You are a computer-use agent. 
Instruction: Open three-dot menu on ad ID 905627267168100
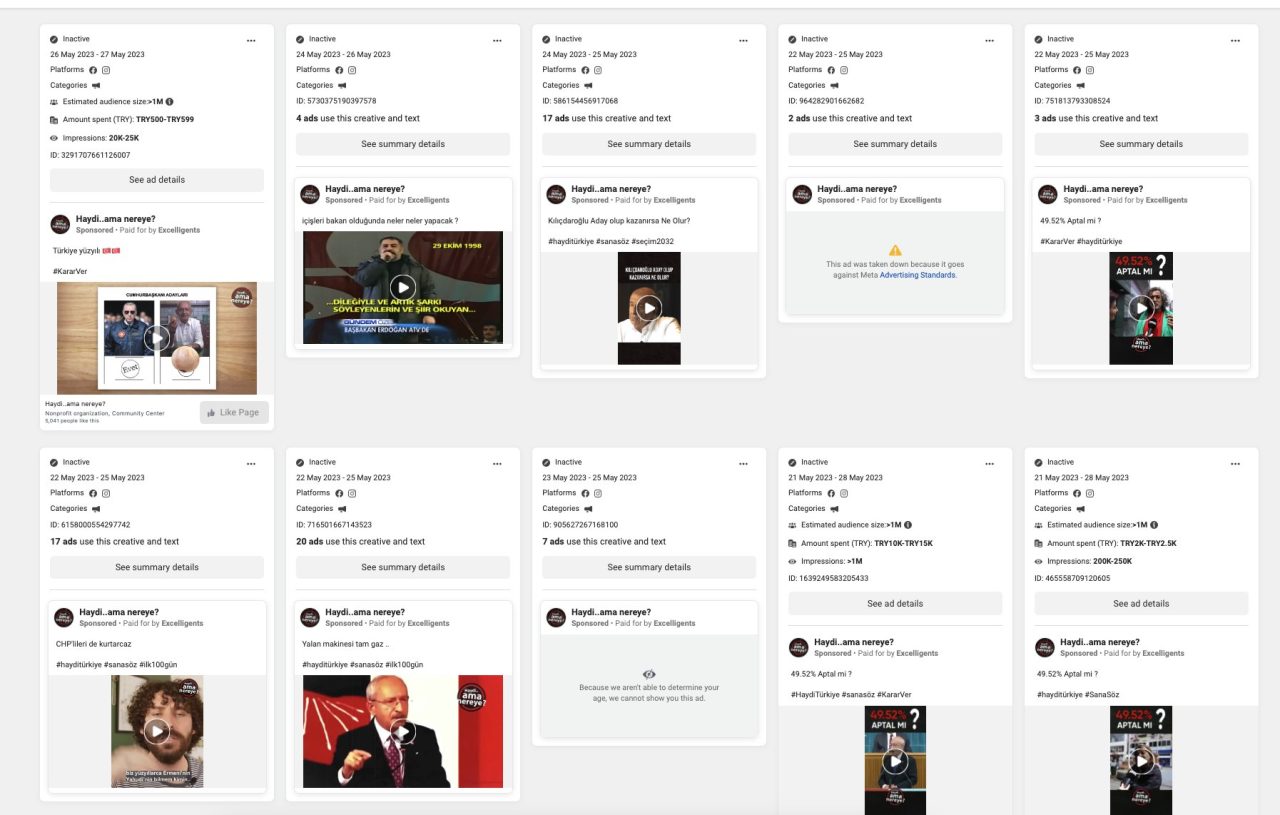[743, 463]
